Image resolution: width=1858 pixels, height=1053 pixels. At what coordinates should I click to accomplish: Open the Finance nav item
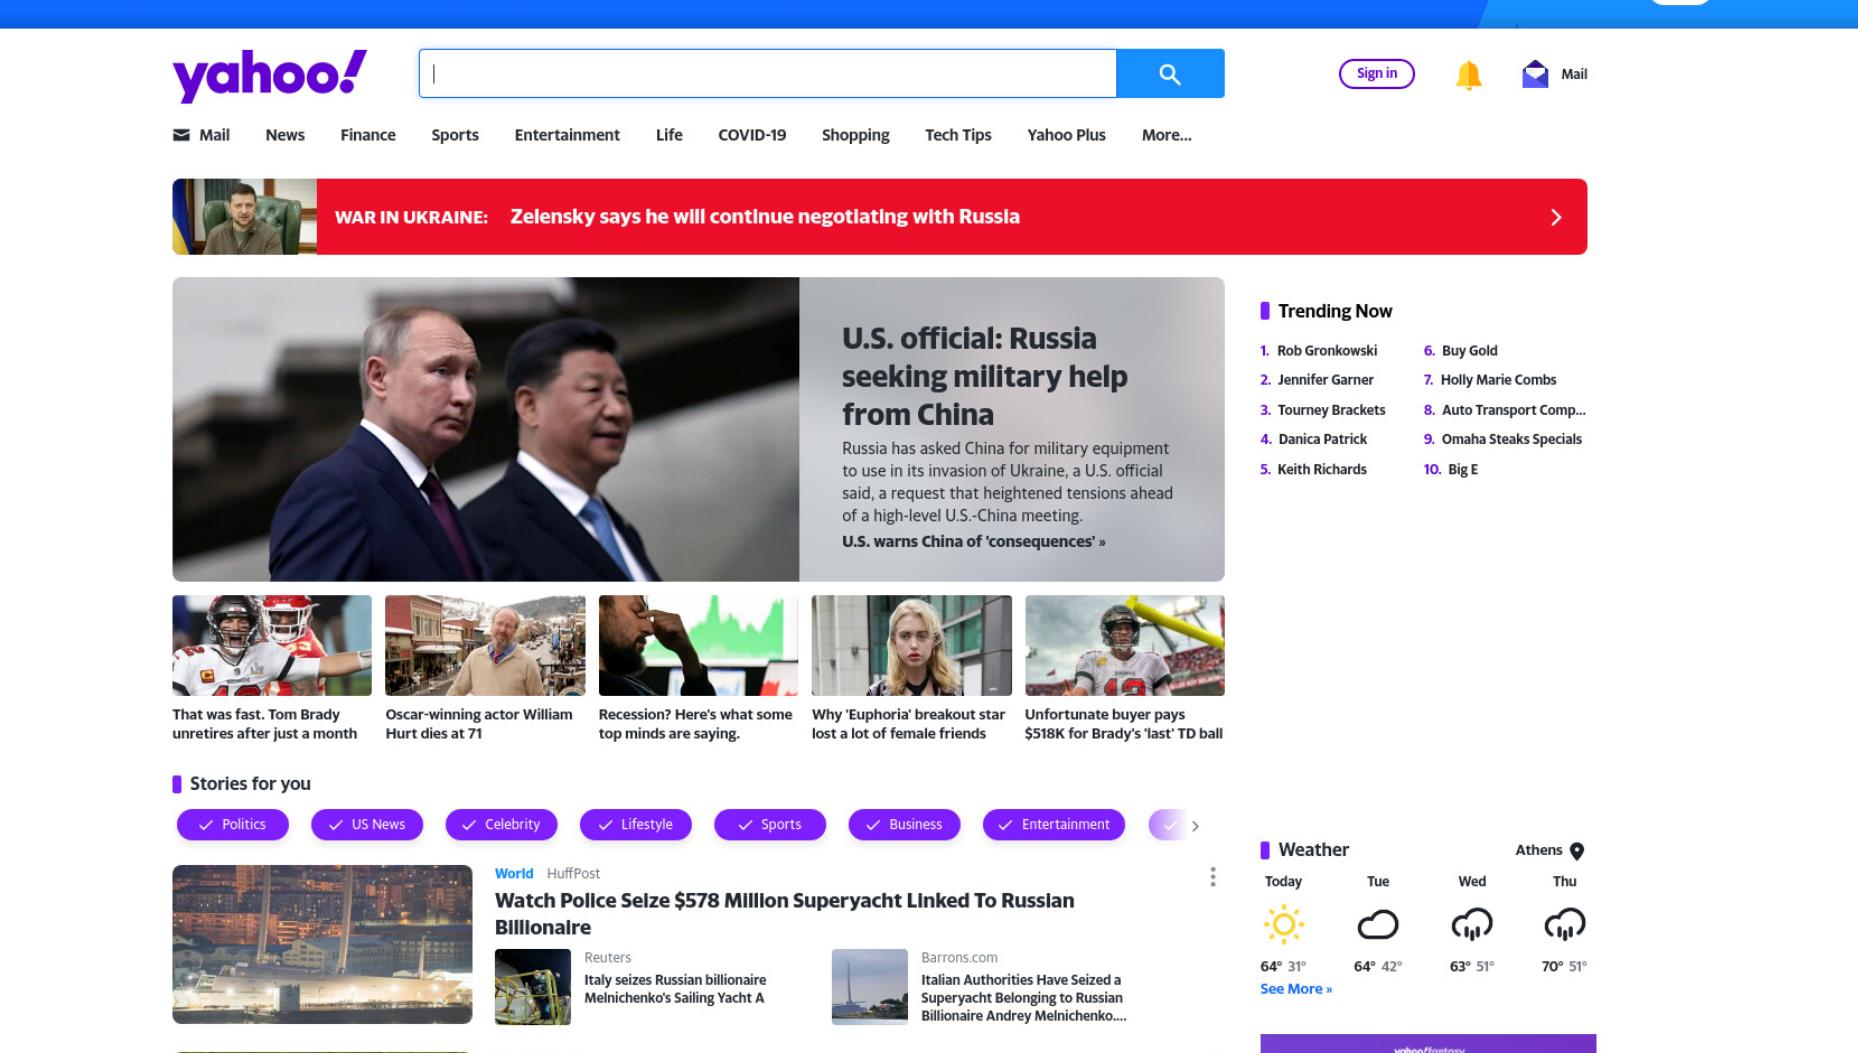click(x=368, y=135)
